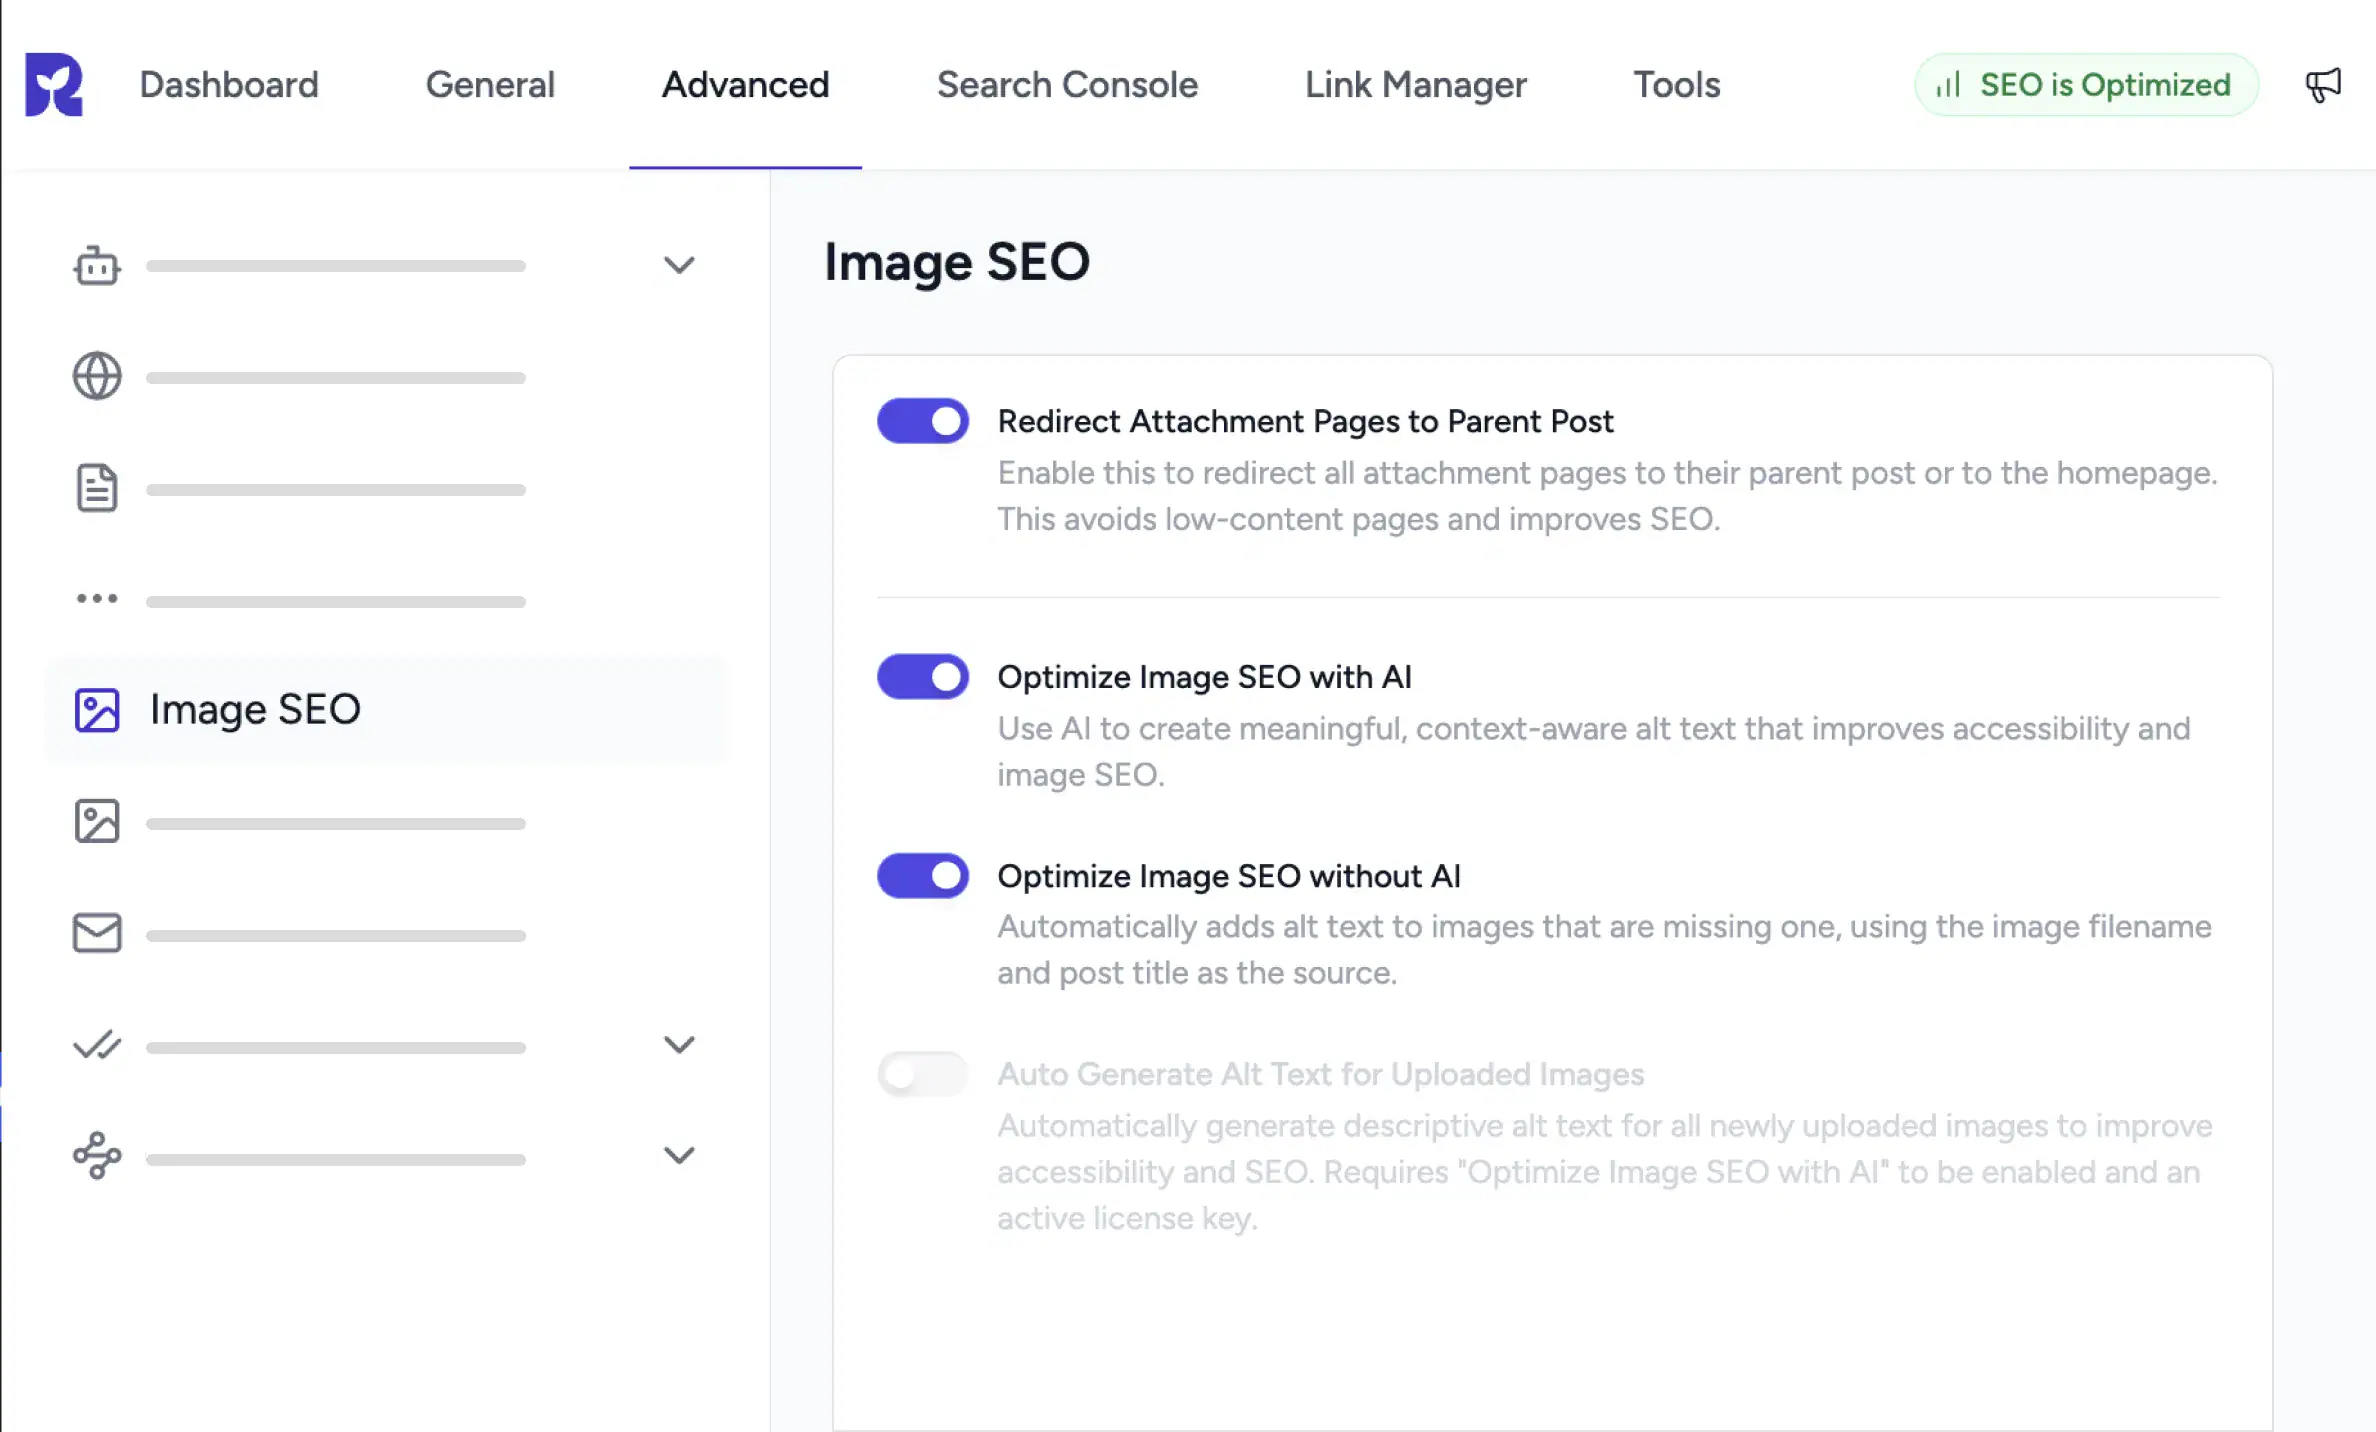
Task: Turn off Optimize Image SEO with AI
Action: click(x=923, y=677)
